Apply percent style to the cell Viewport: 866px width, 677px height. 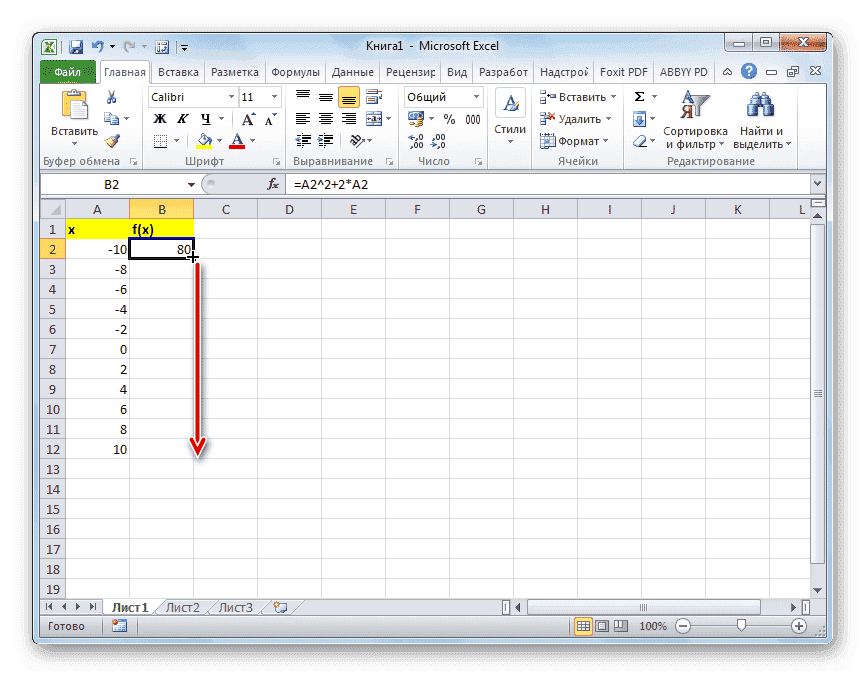449,119
